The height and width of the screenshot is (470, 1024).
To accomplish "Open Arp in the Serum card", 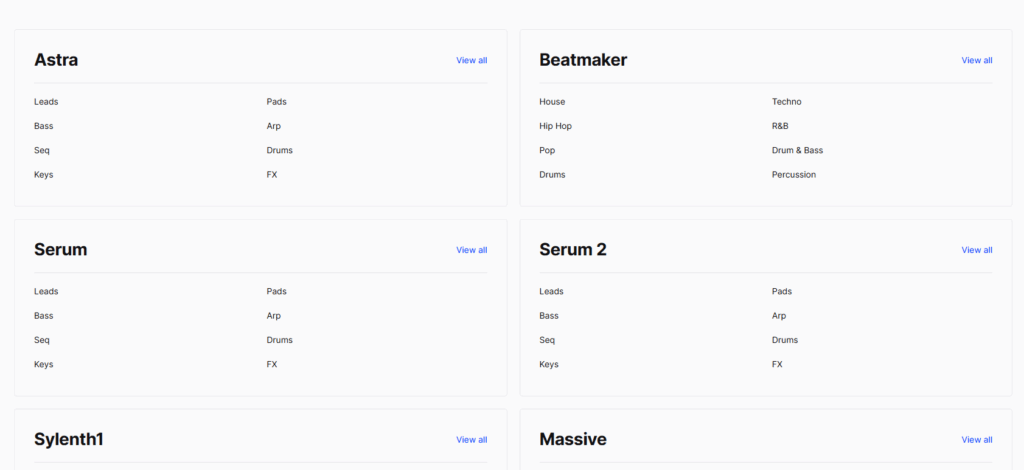I will (274, 316).
